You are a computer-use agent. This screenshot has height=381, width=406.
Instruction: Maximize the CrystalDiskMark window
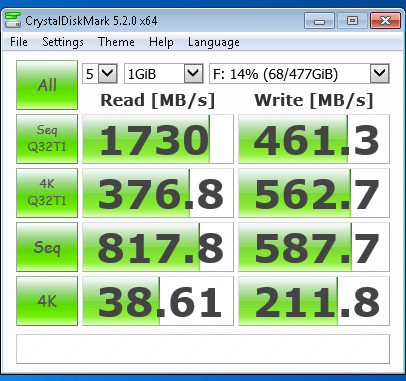click(352, 21)
